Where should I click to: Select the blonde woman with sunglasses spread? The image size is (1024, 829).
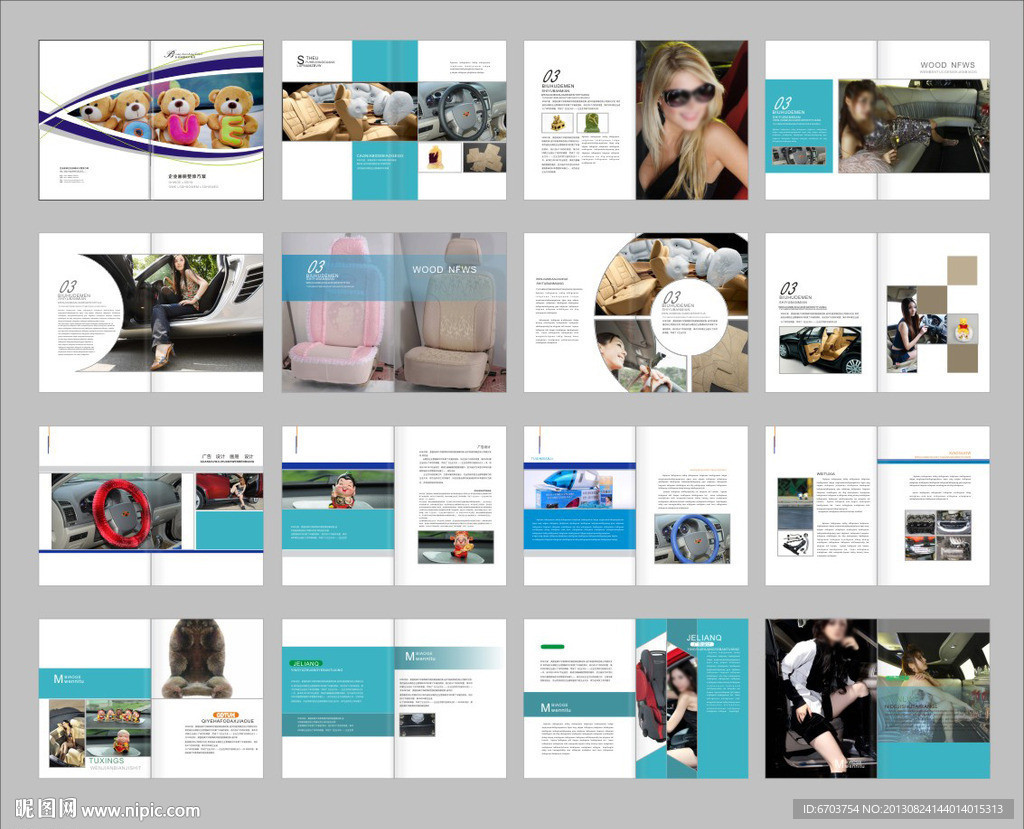[x=635, y=120]
